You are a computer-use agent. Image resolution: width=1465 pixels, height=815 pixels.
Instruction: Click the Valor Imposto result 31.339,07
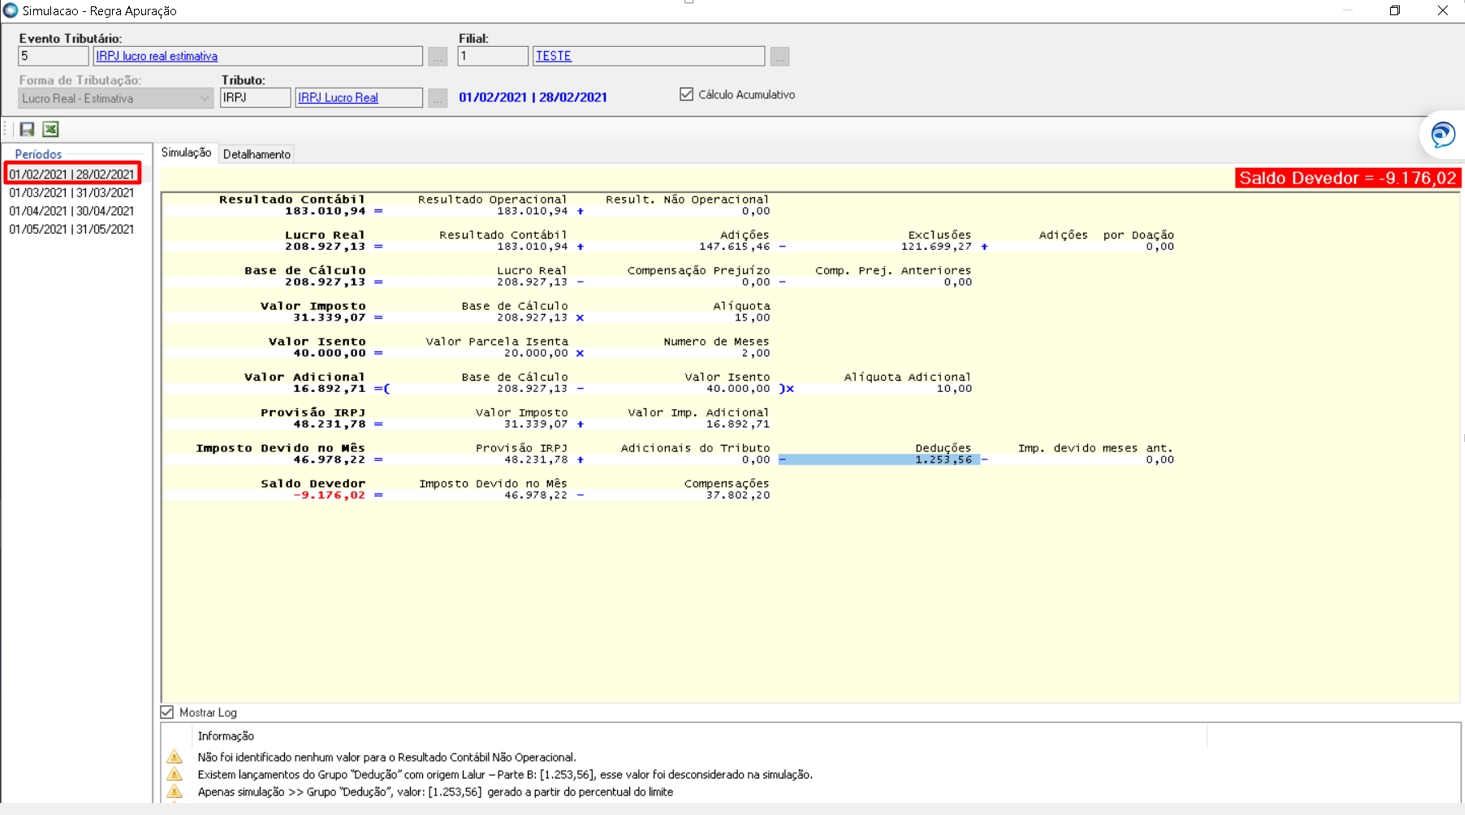click(329, 317)
